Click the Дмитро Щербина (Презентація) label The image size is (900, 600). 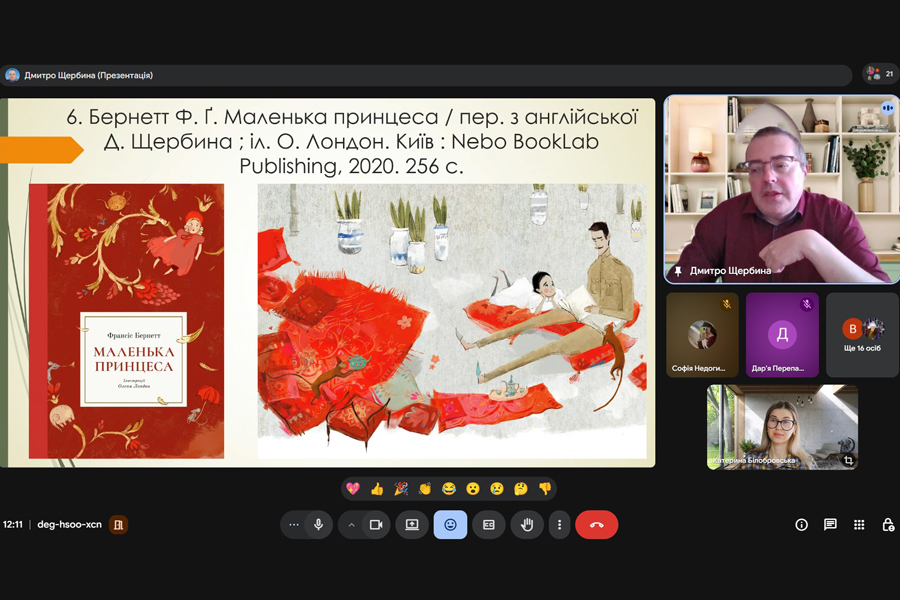pos(88,75)
